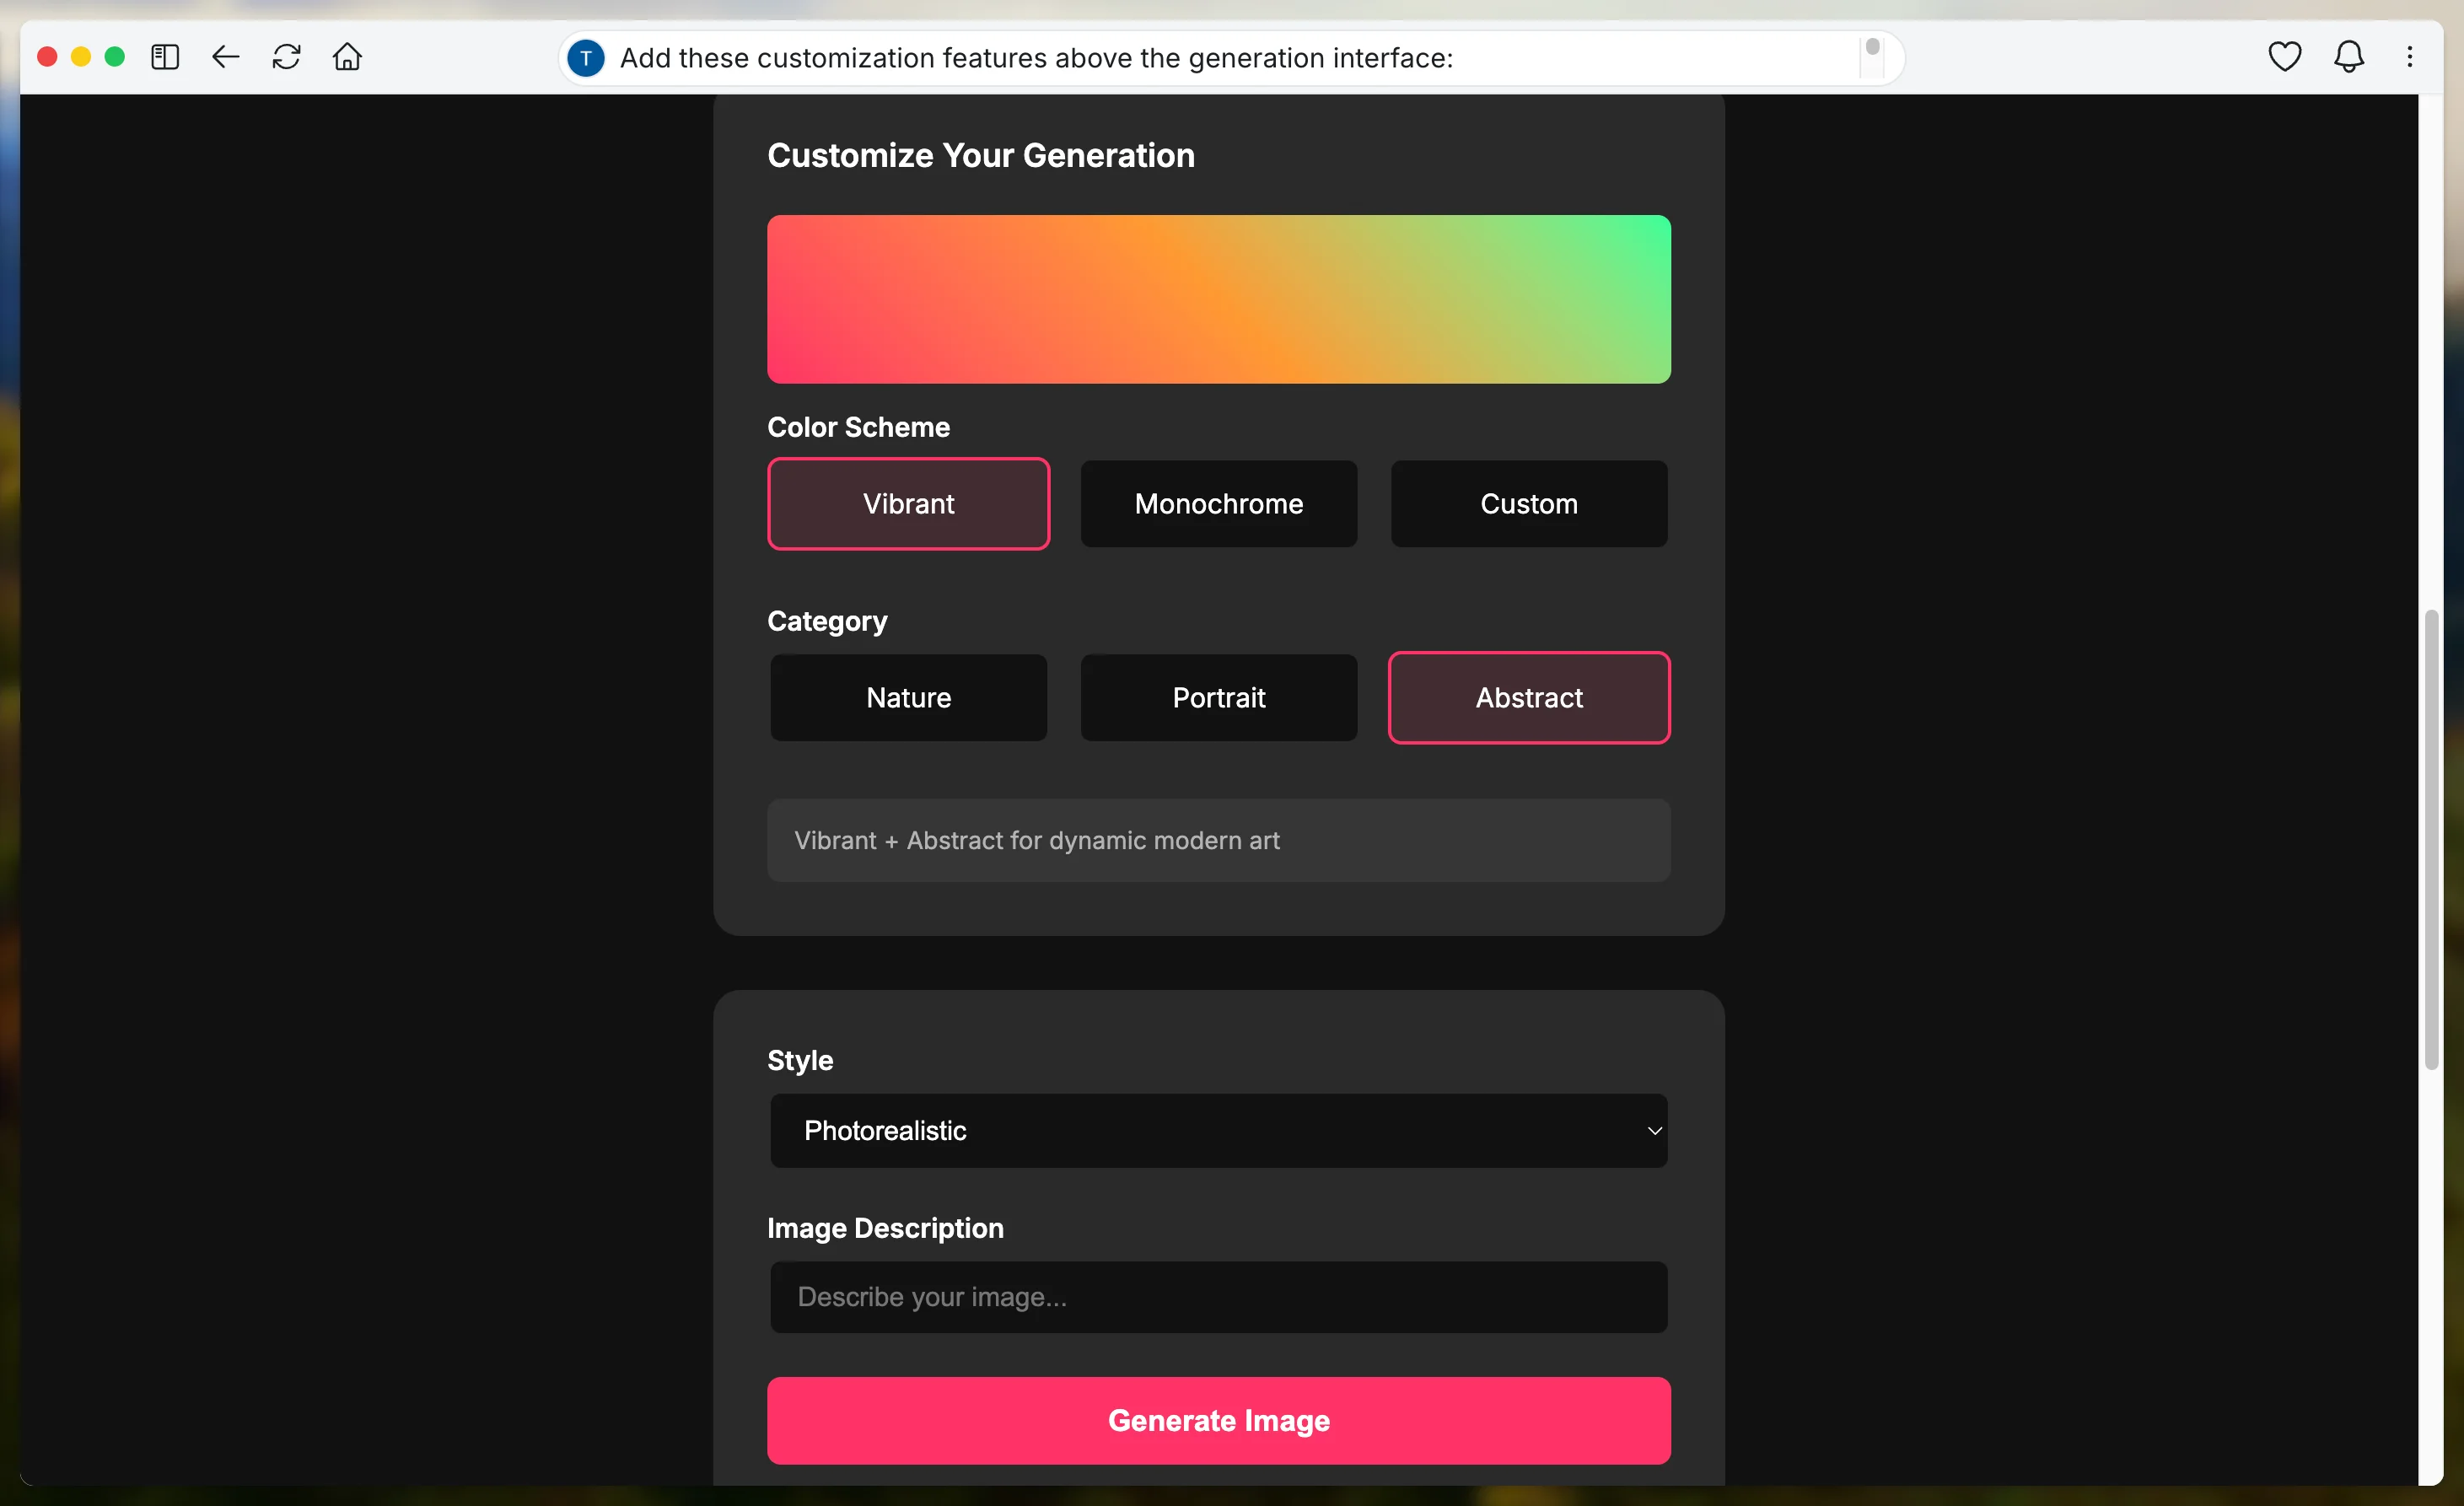Reload the page with refresh icon

pyautogui.click(x=287, y=57)
